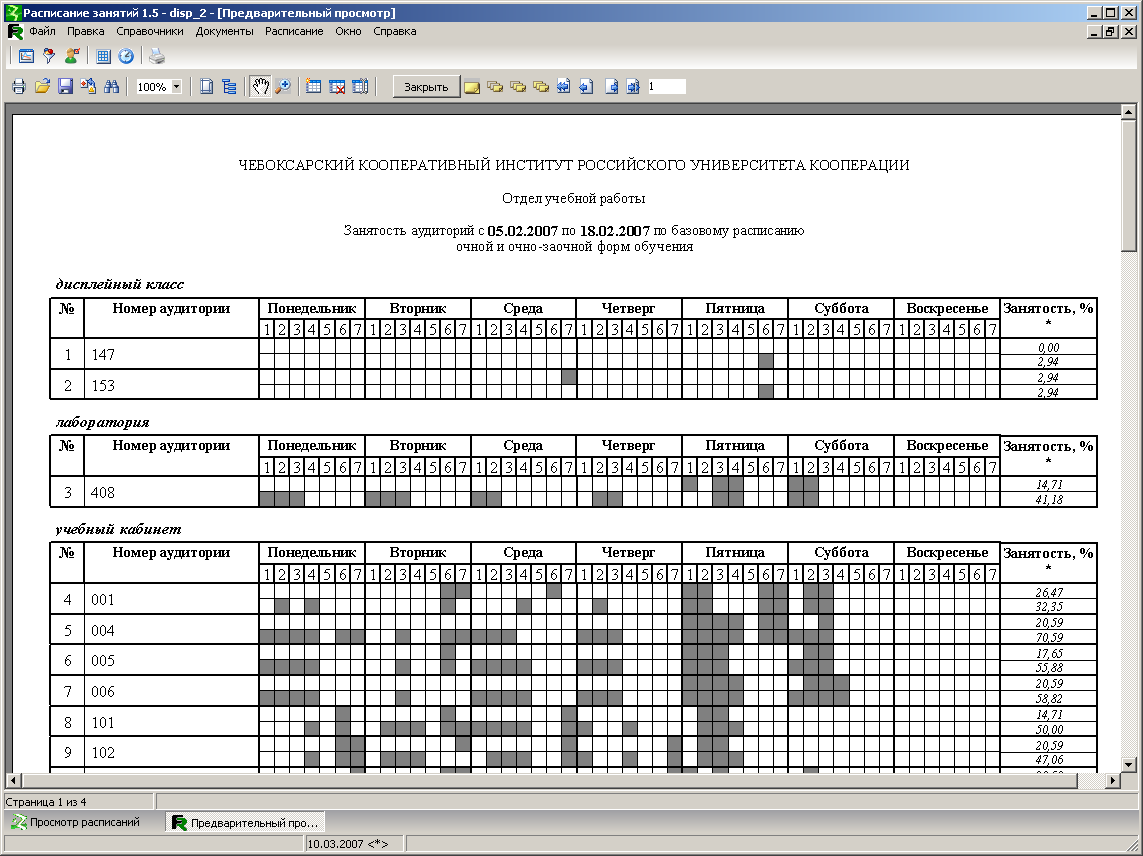Go to the next page icon
Screen dimensions: 1143x856
pos(612,87)
